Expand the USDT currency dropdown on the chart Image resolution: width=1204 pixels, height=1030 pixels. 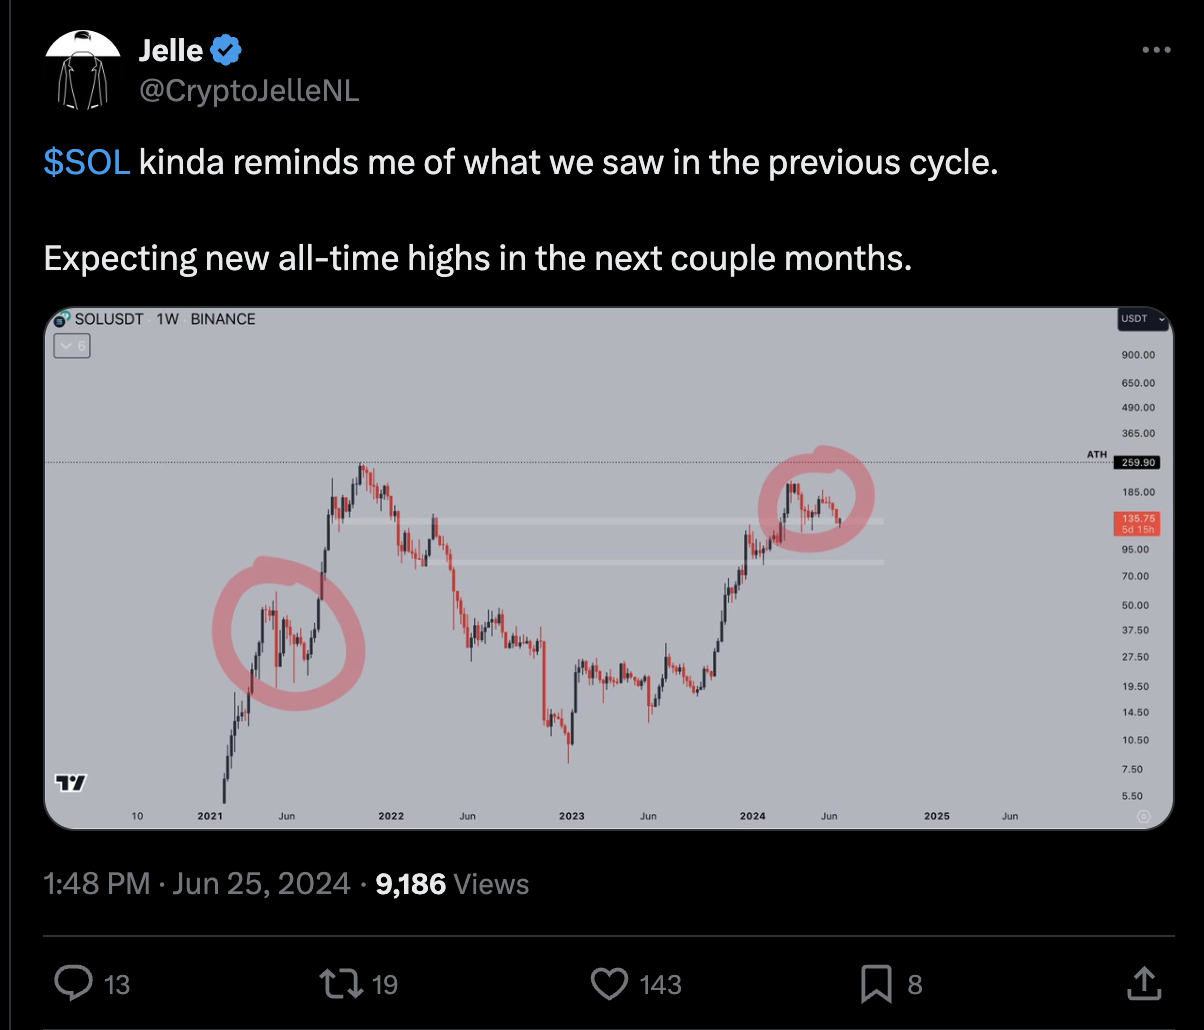click(1144, 319)
